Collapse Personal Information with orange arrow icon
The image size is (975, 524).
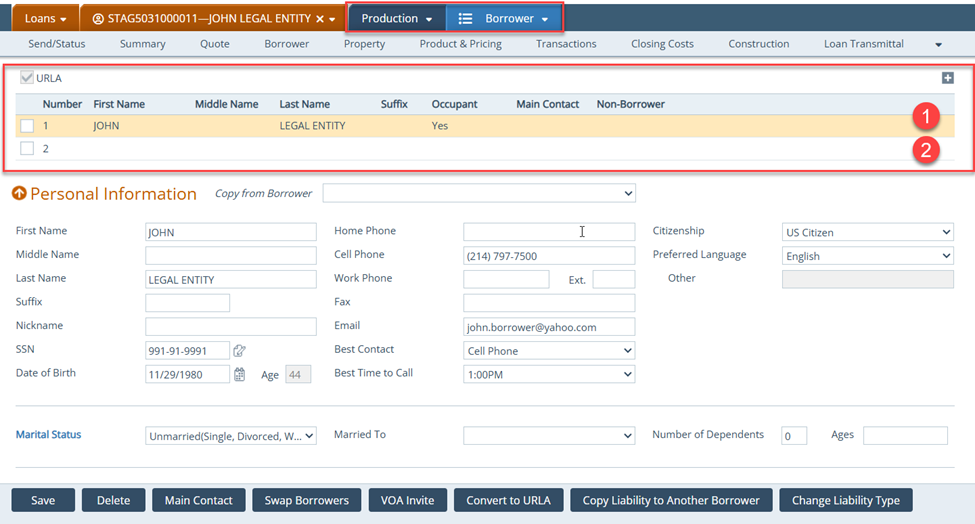pyautogui.click(x=18, y=194)
